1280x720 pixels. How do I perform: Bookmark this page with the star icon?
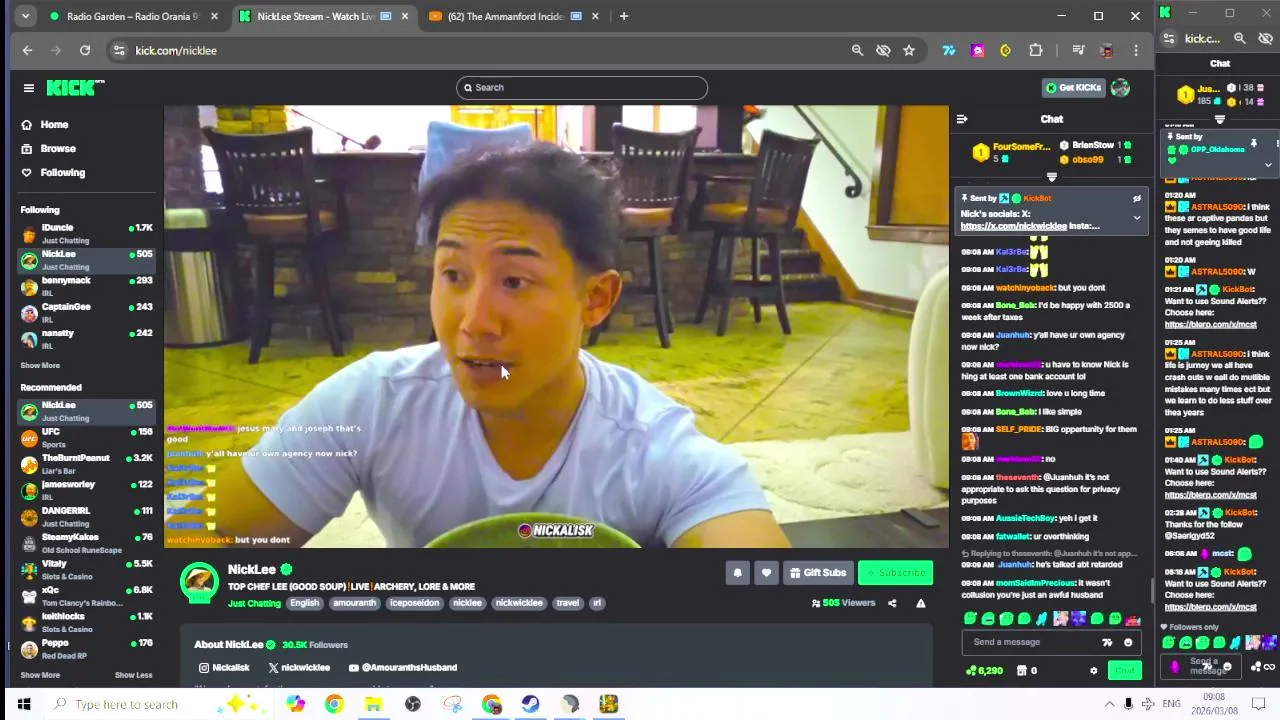[909, 51]
